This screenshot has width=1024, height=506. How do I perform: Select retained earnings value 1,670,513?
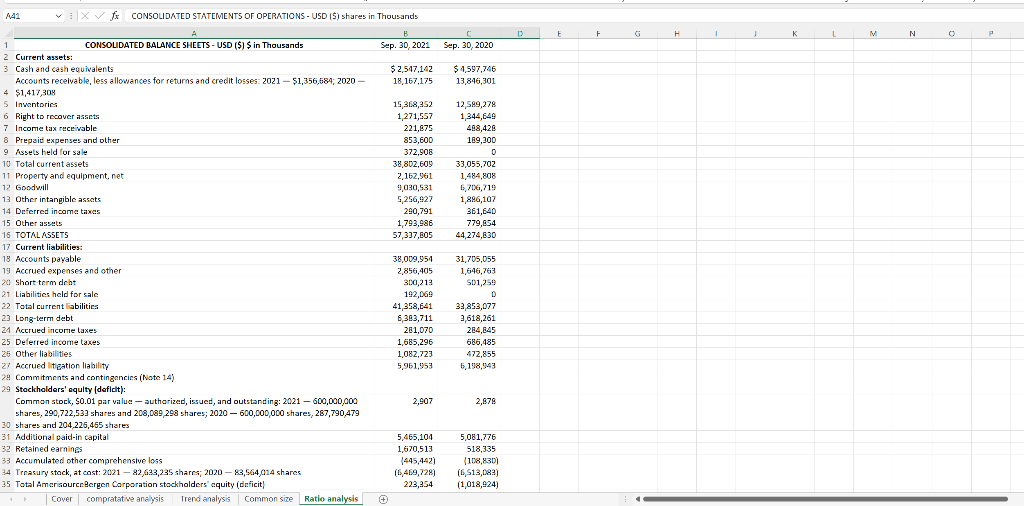point(406,449)
